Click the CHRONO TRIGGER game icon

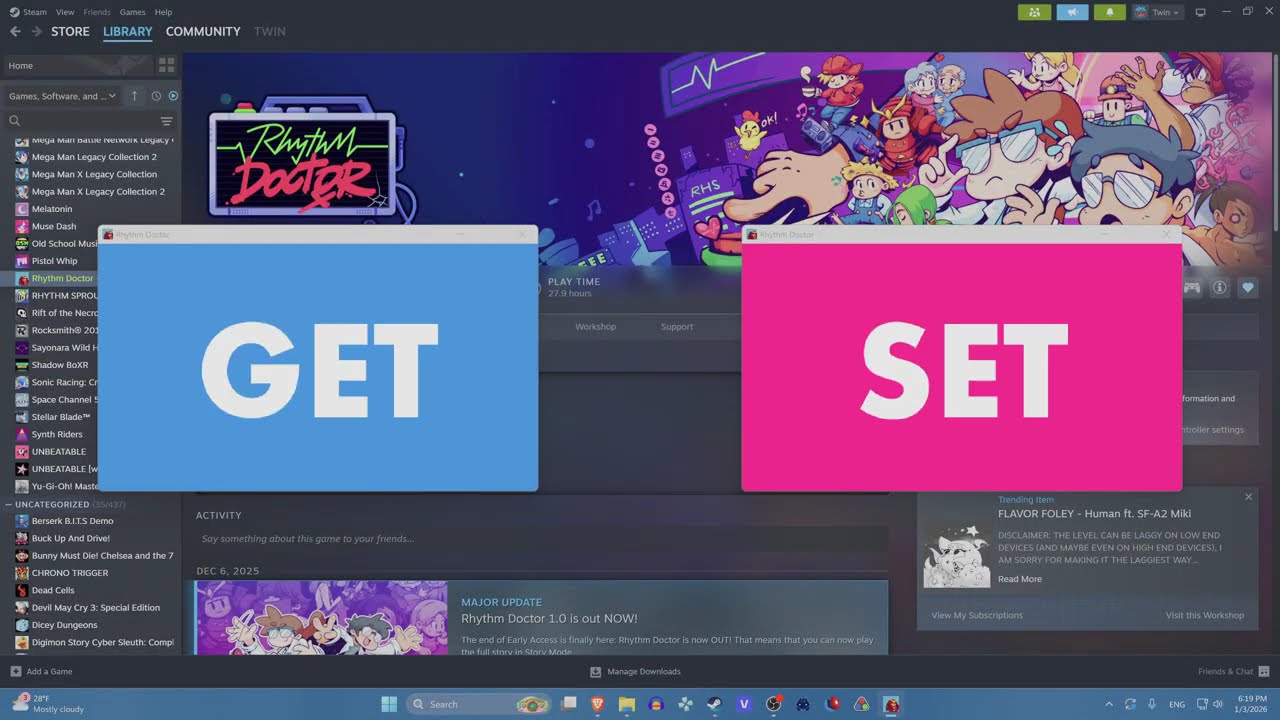tap(22, 573)
